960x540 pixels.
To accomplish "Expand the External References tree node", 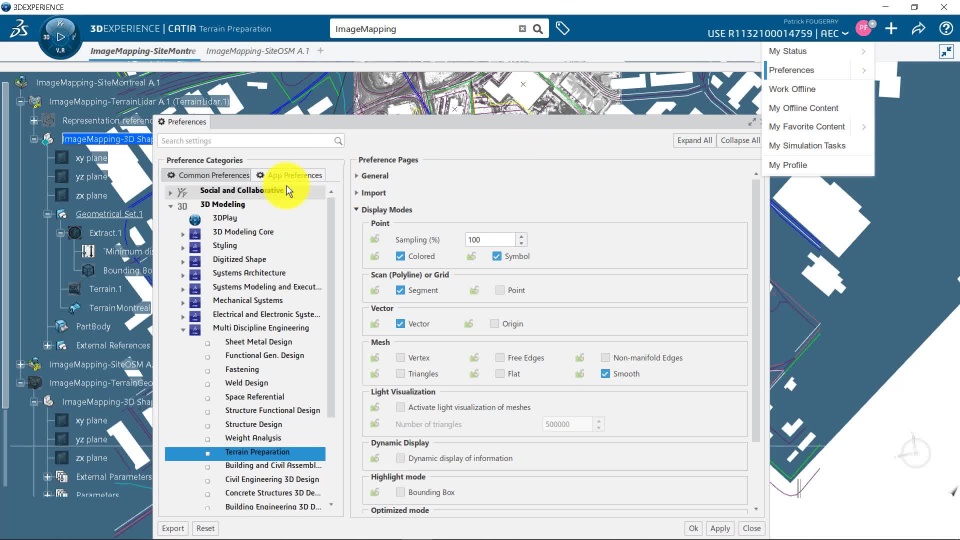I will coord(48,345).
